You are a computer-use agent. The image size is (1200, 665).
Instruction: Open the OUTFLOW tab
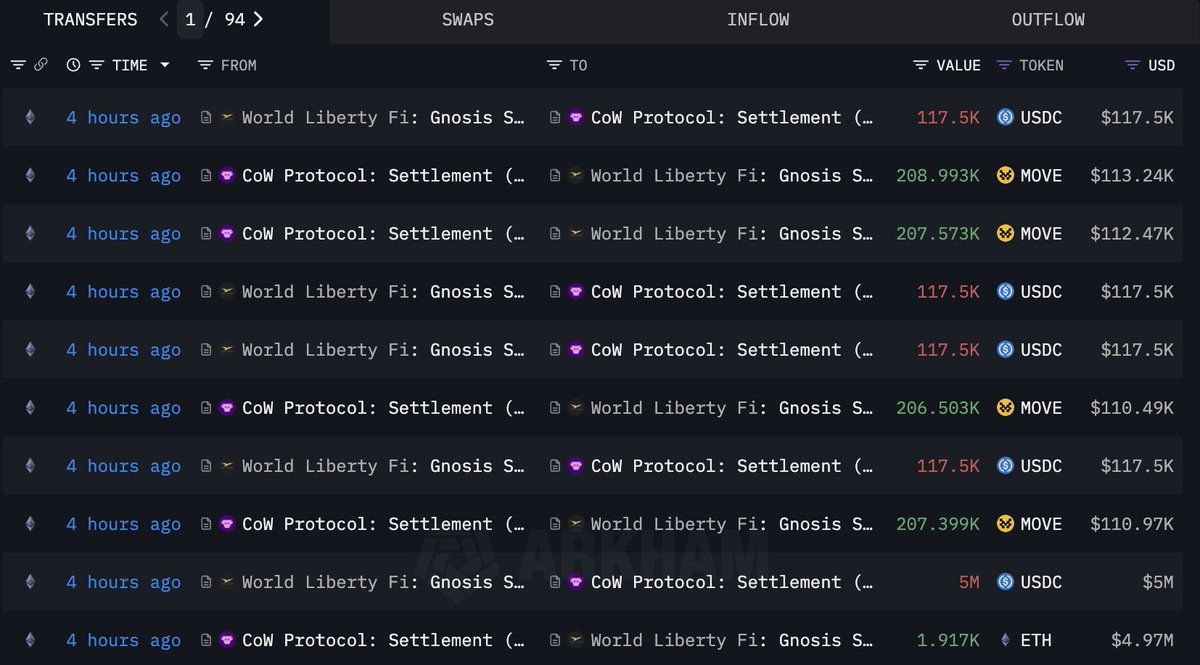pyautogui.click(x=1048, y=19)
